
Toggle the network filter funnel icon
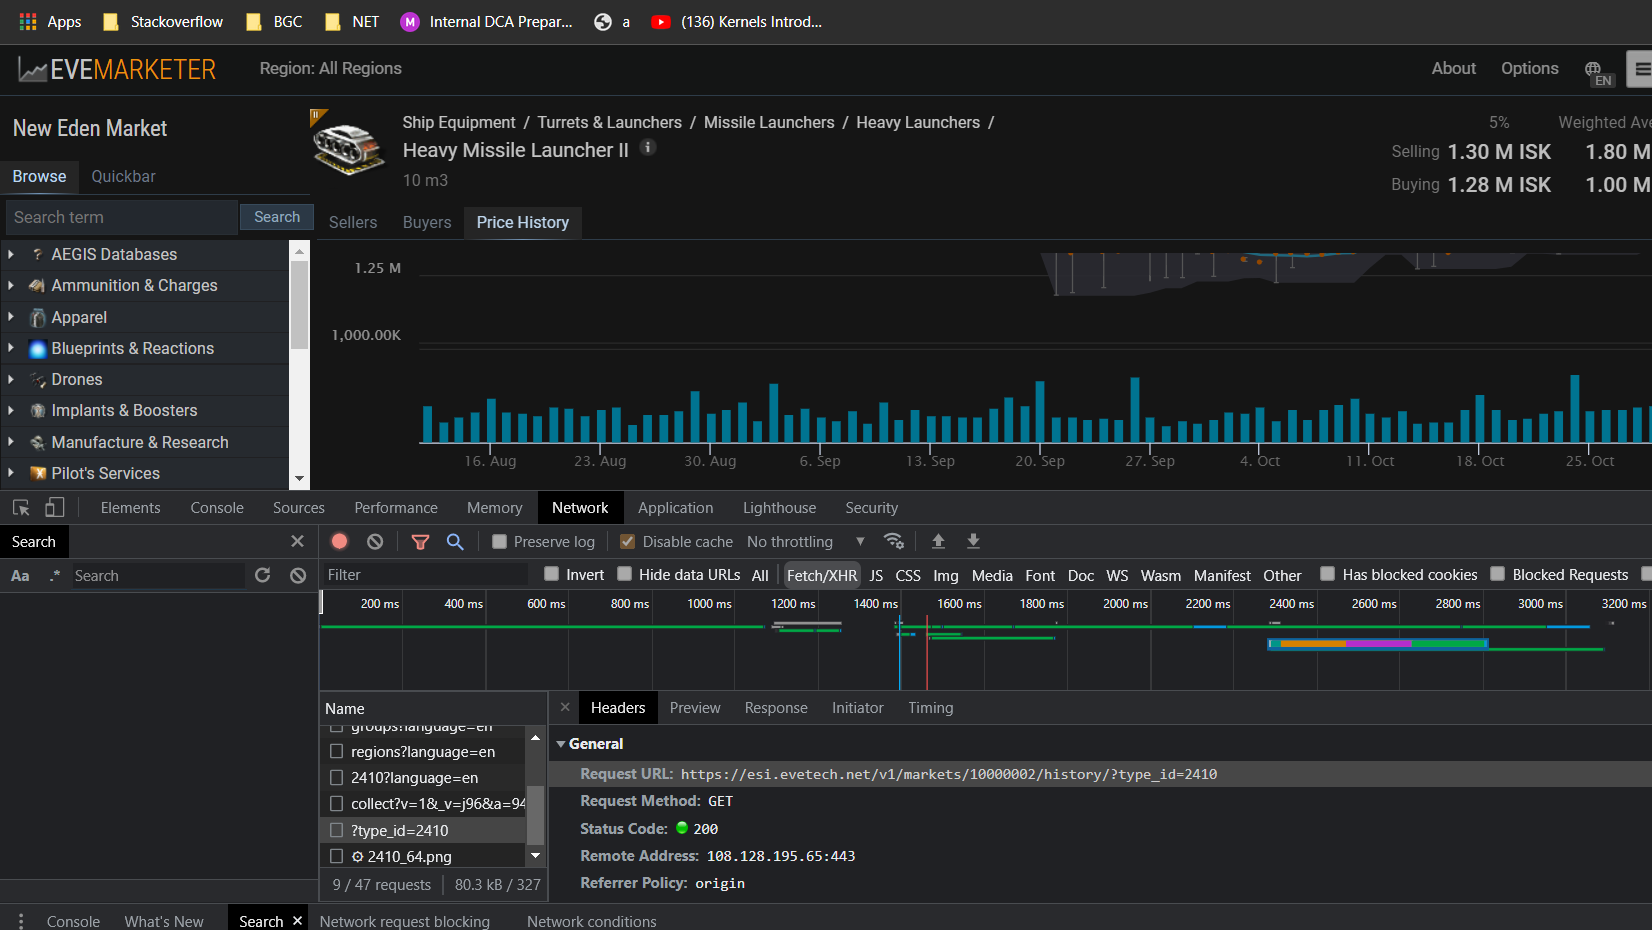pos(420,541)
